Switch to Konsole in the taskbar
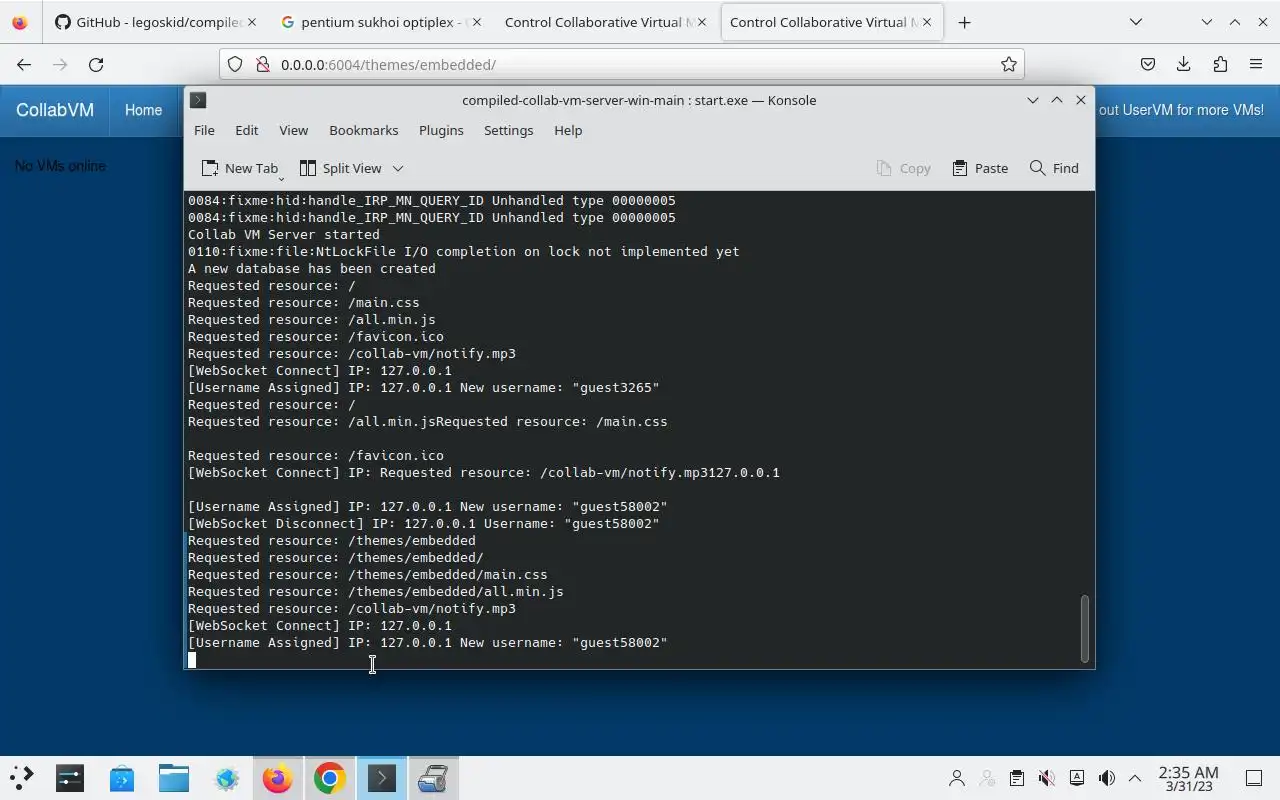This screenshot has width=1280, height=800. tap(382, 778)
